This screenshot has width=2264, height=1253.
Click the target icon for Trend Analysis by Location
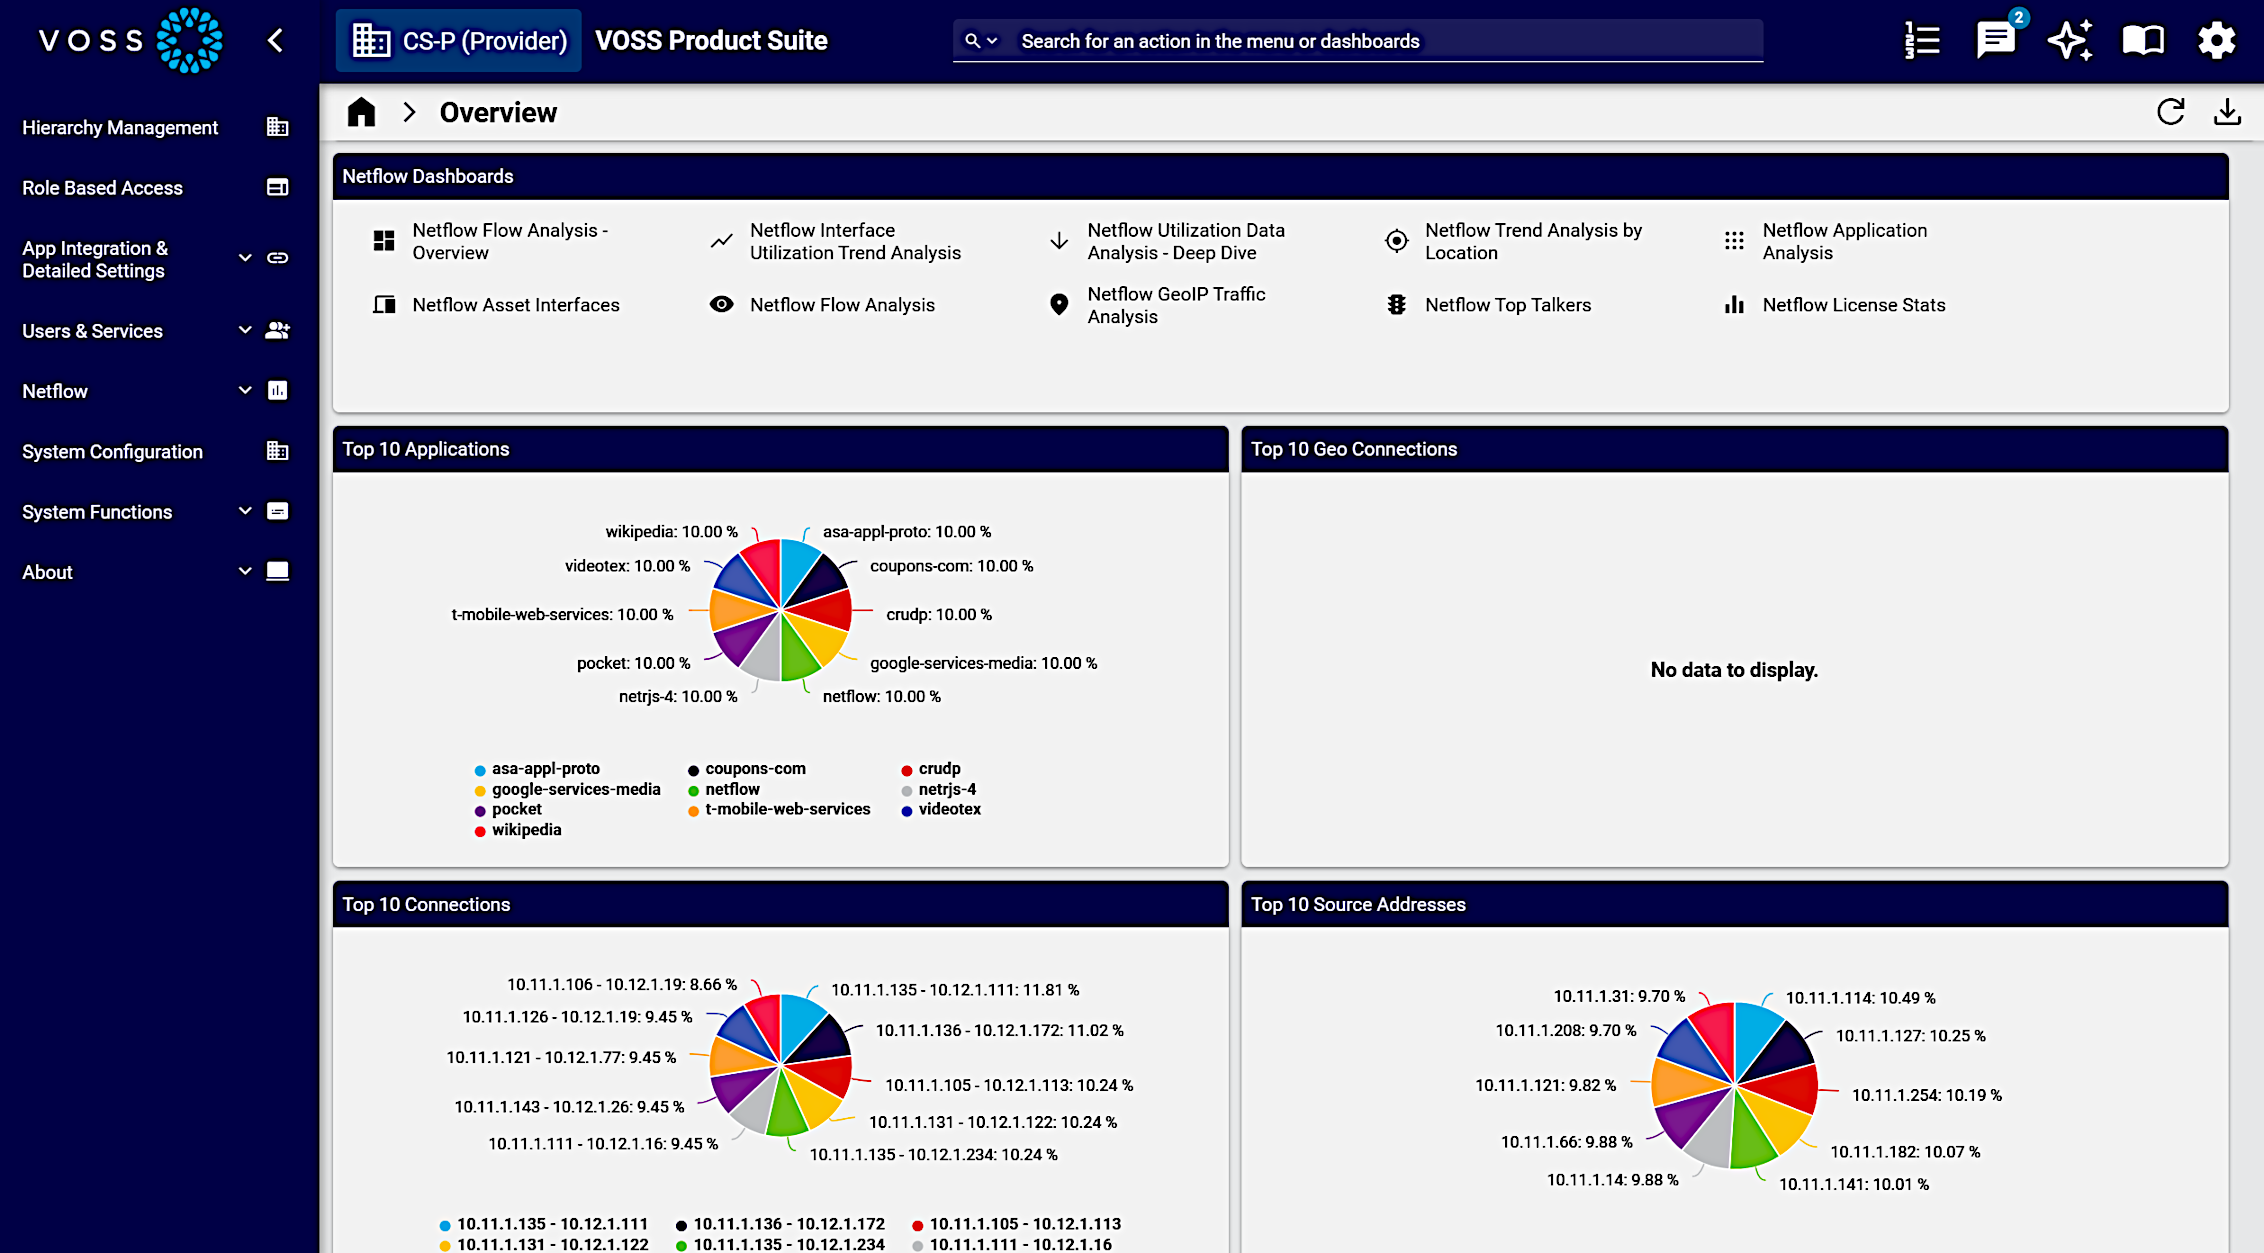[x=1397, y=241]
